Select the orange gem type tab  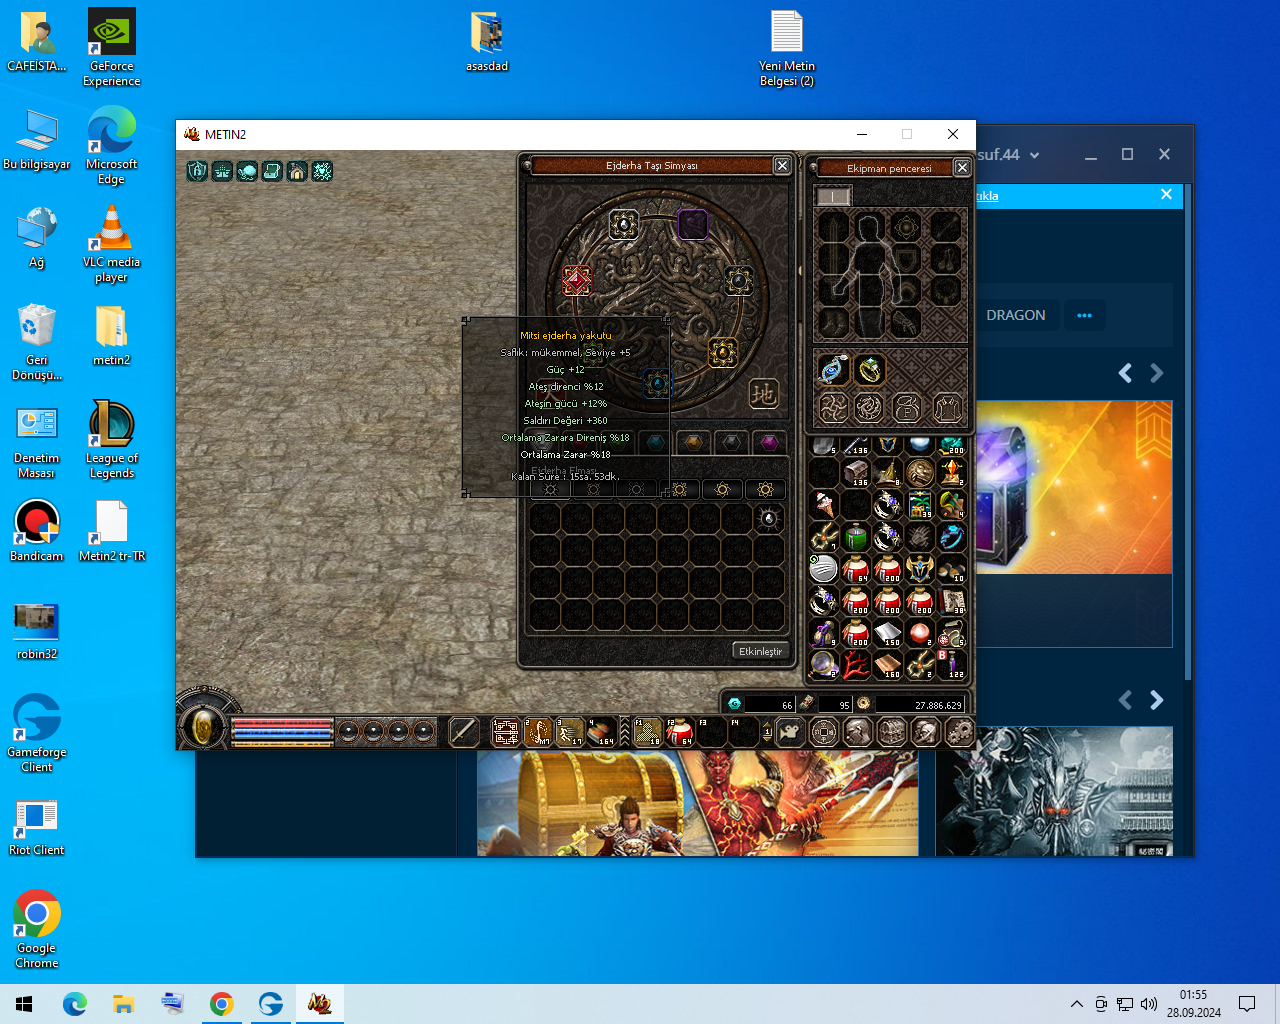[x=694, y=442]
